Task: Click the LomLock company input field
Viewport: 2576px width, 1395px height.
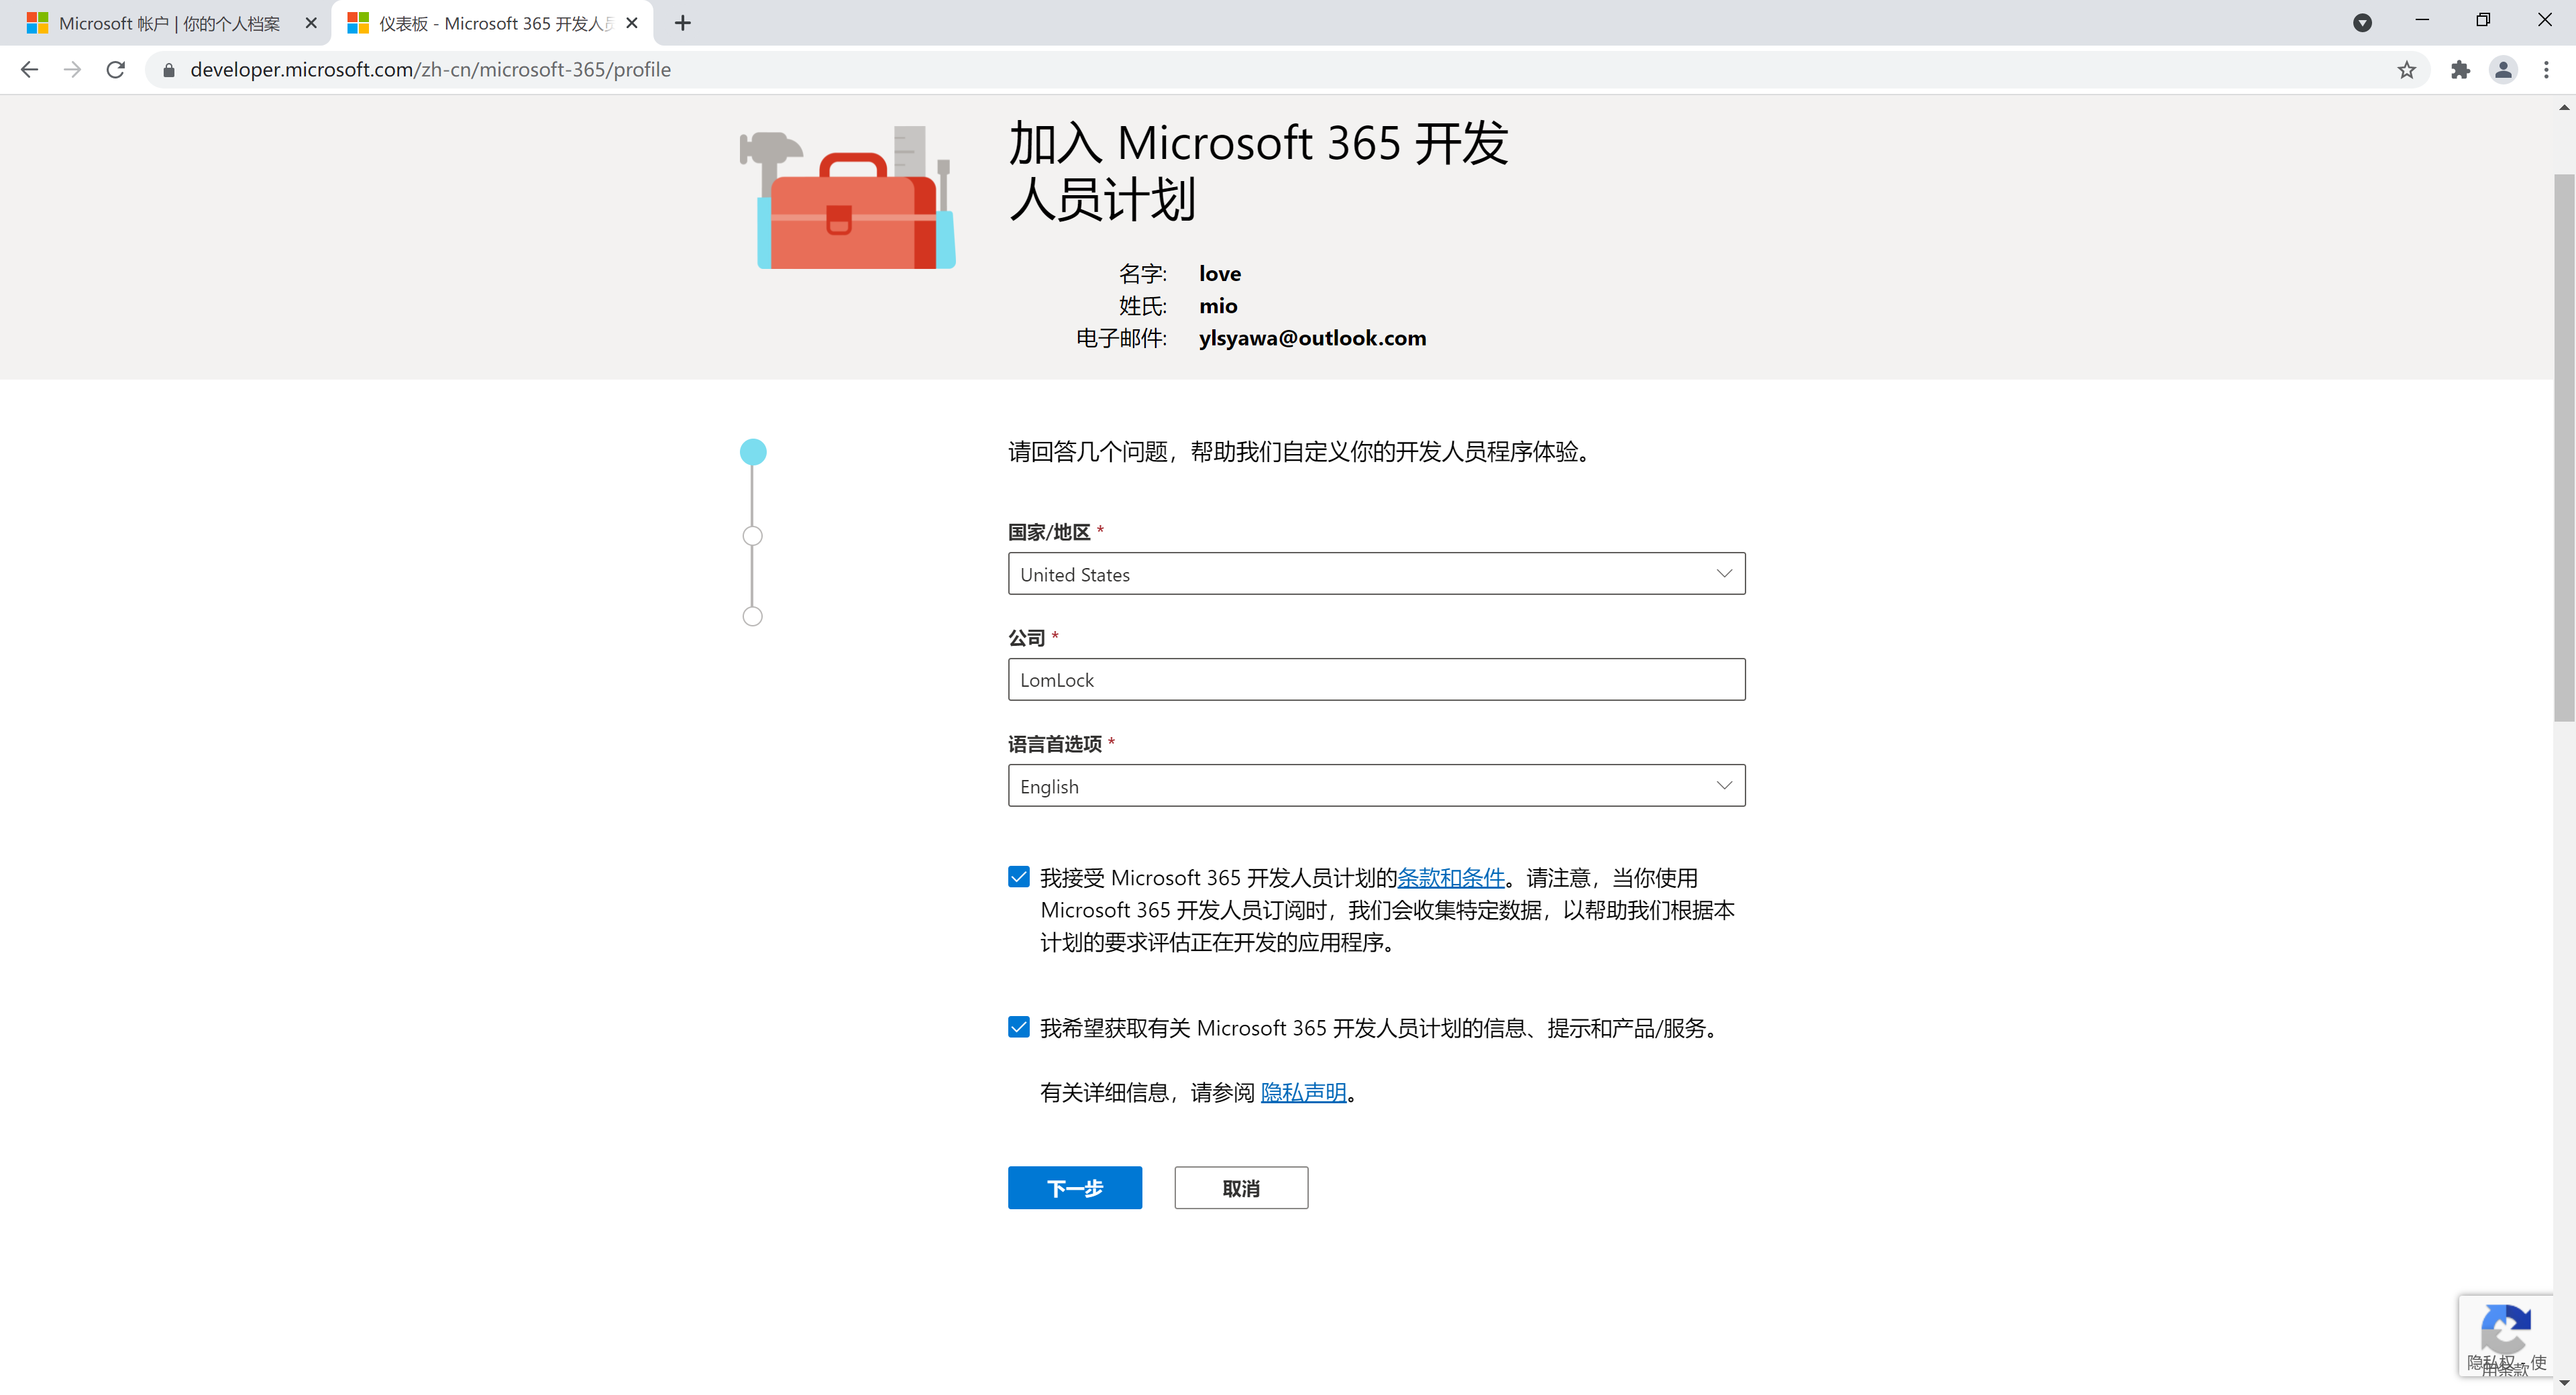Action: point(1376,680)
